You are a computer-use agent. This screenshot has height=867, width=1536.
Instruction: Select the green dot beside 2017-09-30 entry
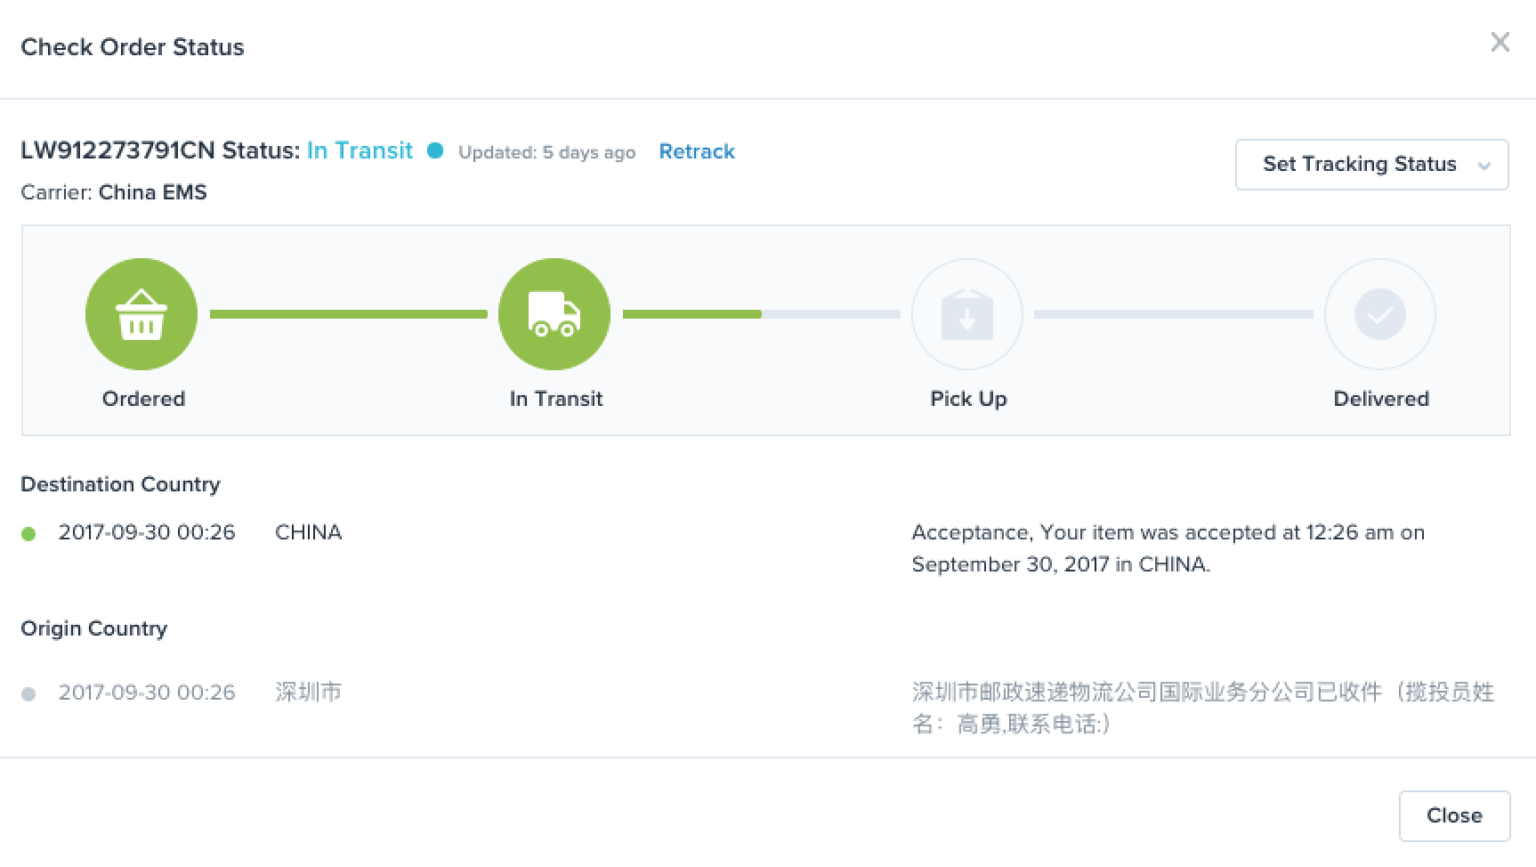click(29, 533)
